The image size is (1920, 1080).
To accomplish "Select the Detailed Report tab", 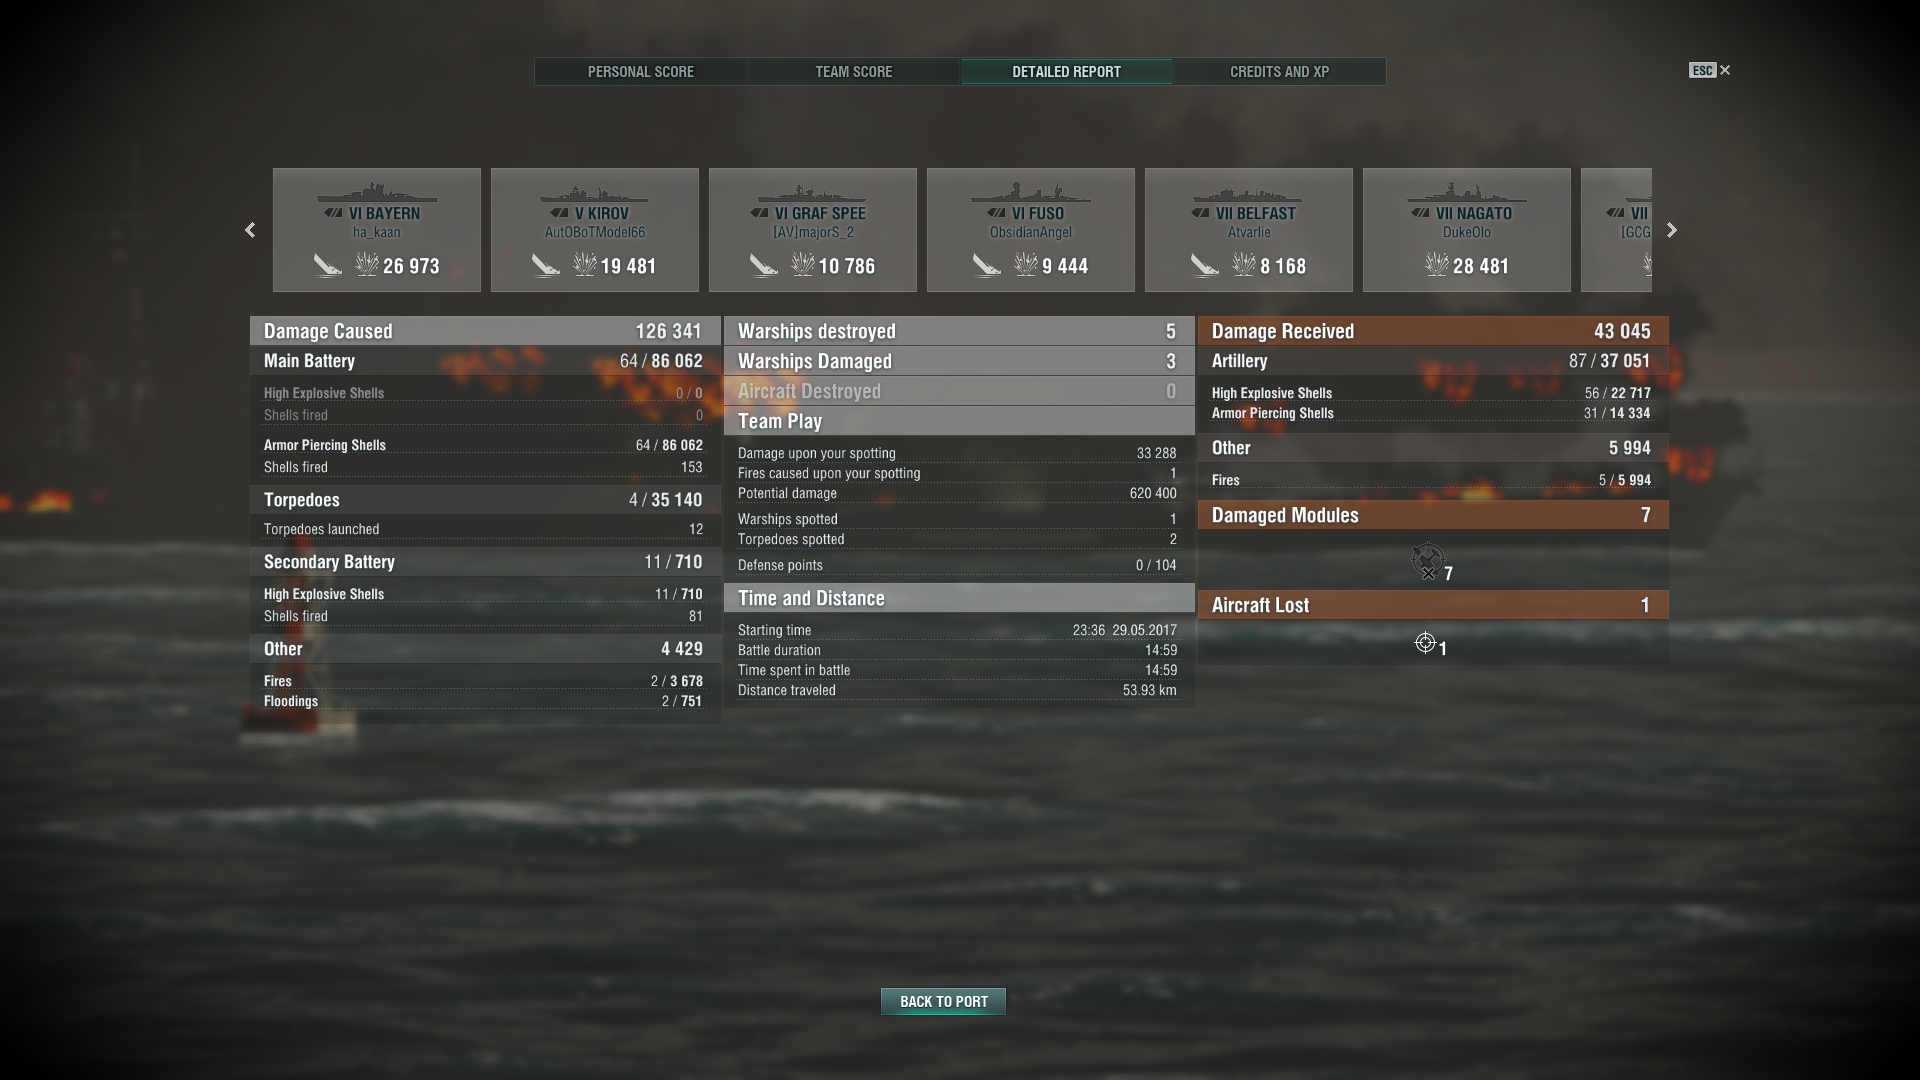I will coord(1066,72).
